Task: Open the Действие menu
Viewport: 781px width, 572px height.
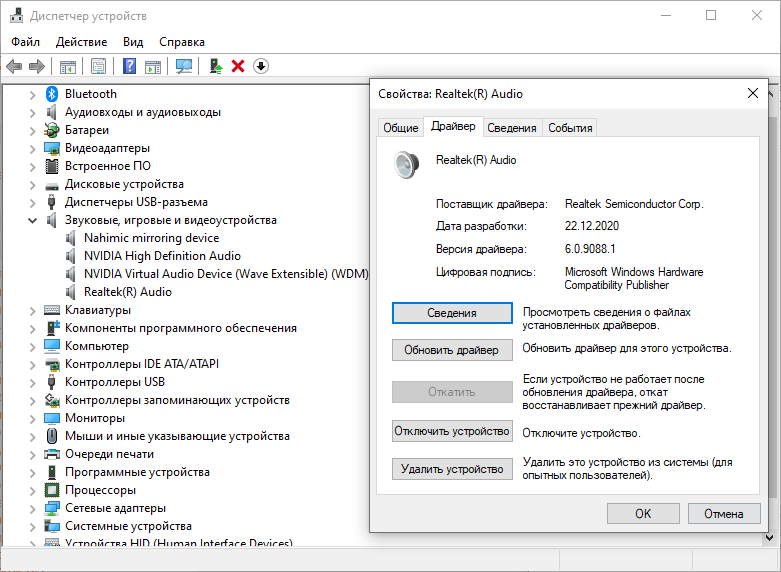Action: tap(81, 42)
